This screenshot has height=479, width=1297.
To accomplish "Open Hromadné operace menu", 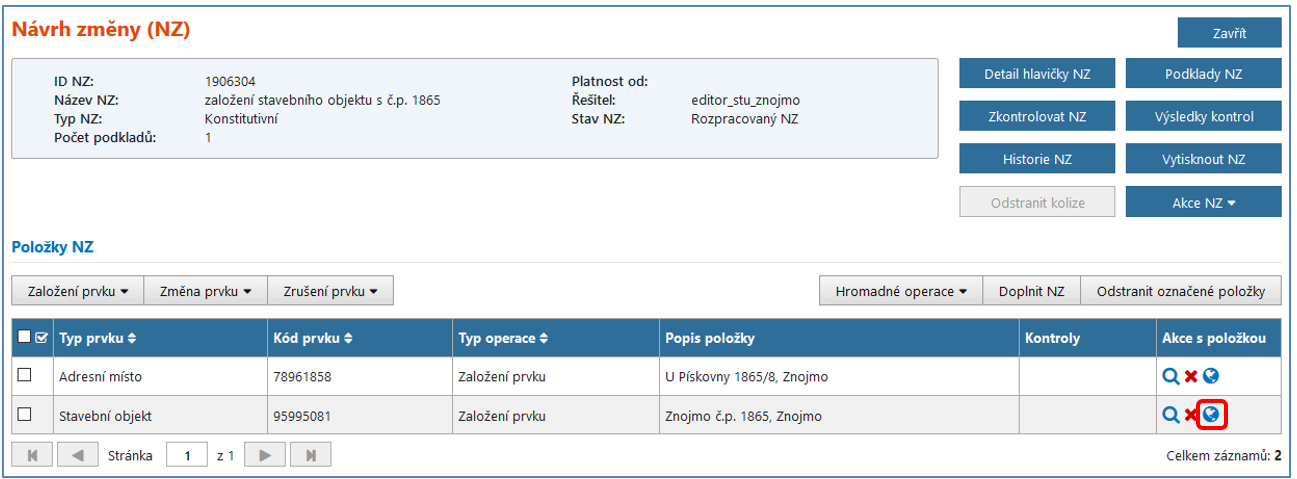I will click(901, 292).
